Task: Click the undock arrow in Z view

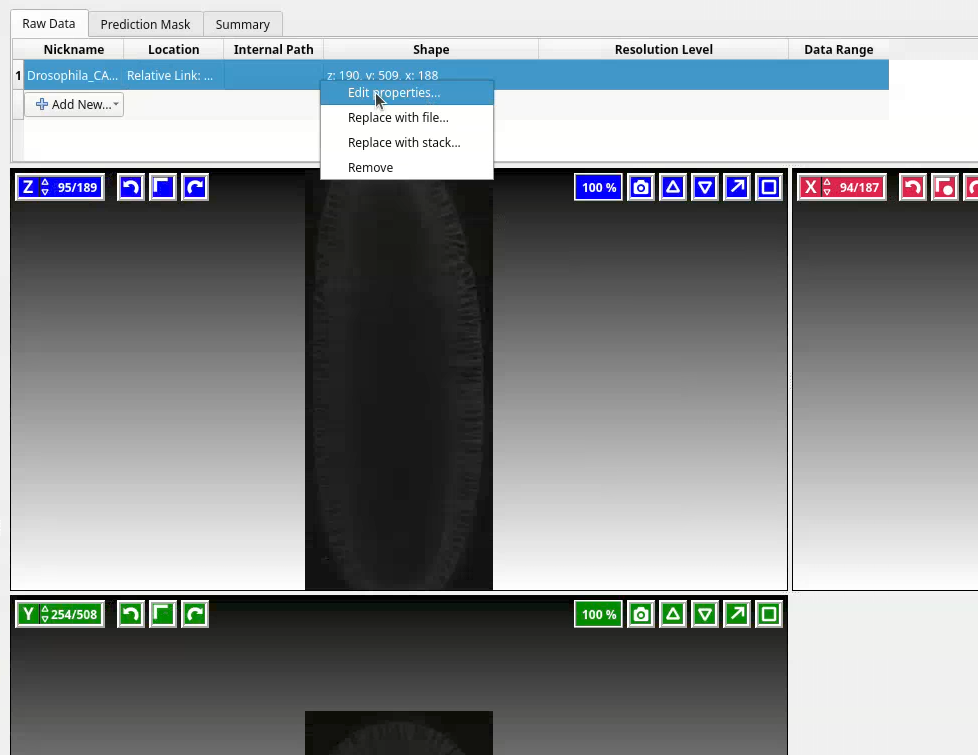Action: tap(737, 187)
